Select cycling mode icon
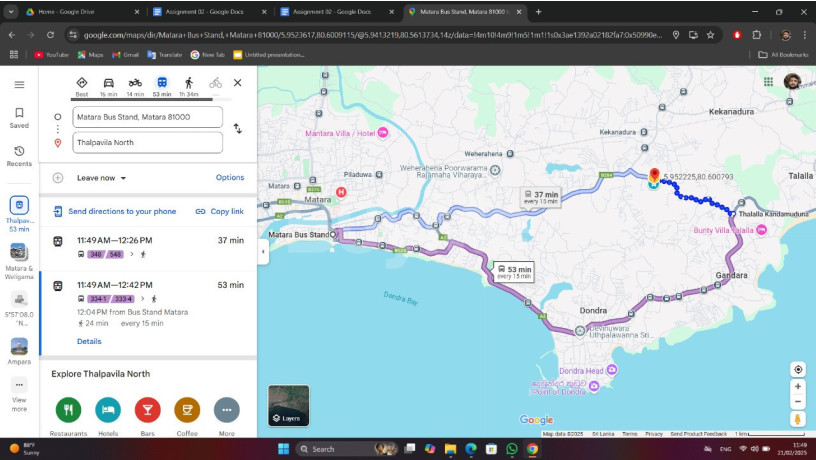The height and width of the screenshot is (460, 816). [215, 83]
